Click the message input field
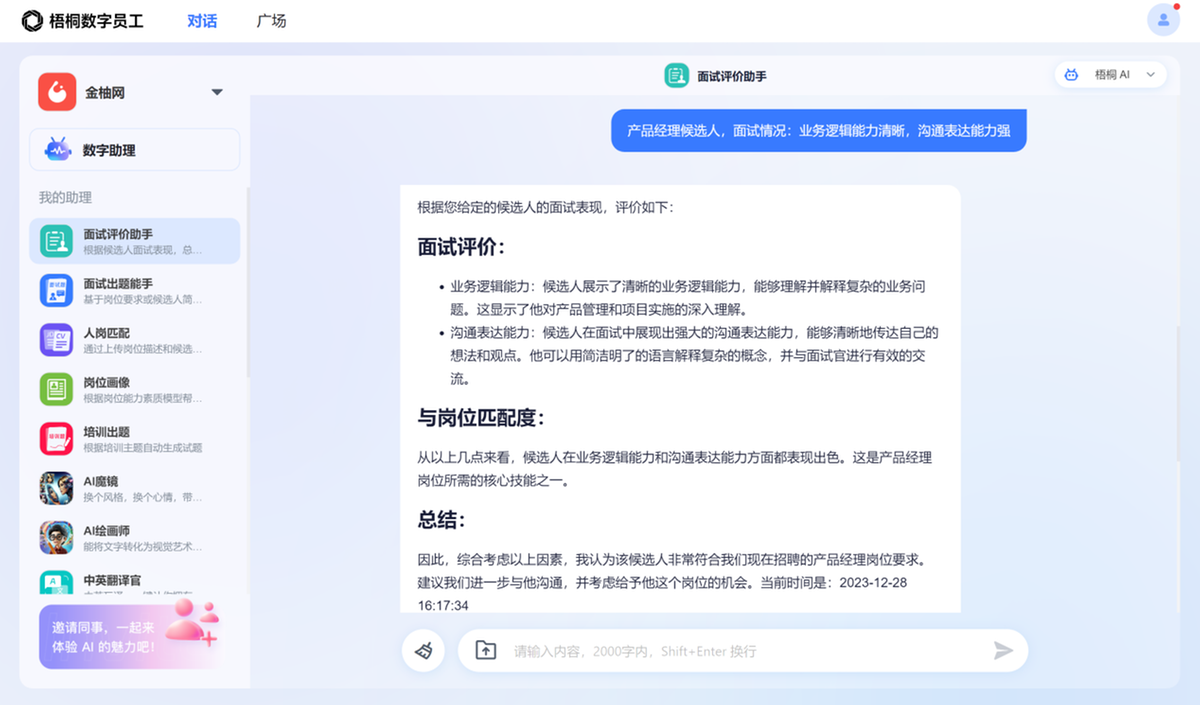This screenshot has width=1200, height=705. [740, 651]
